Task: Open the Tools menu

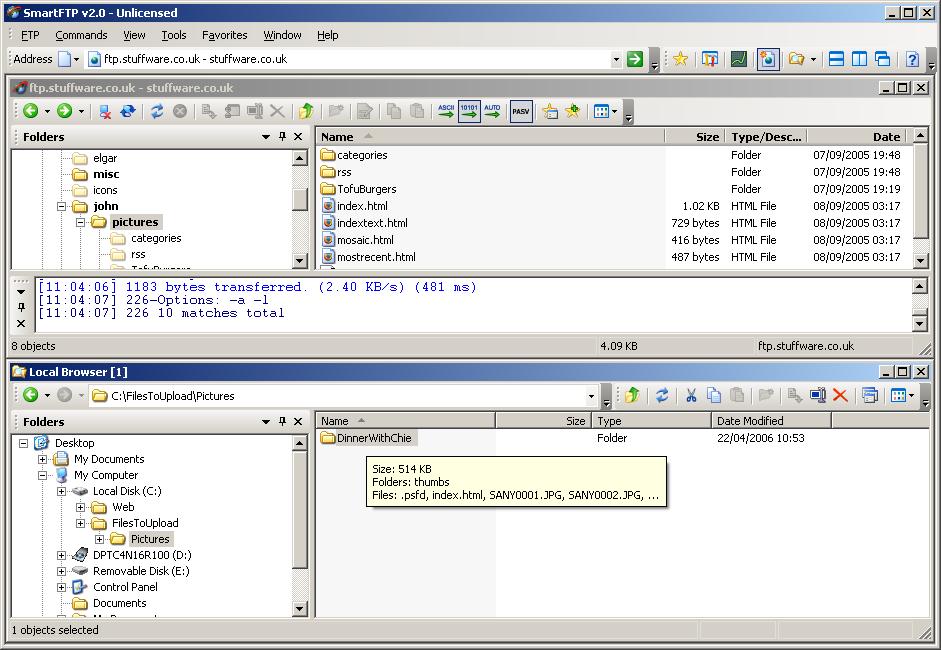Action: pyautogui.click(x=173, y=35)
